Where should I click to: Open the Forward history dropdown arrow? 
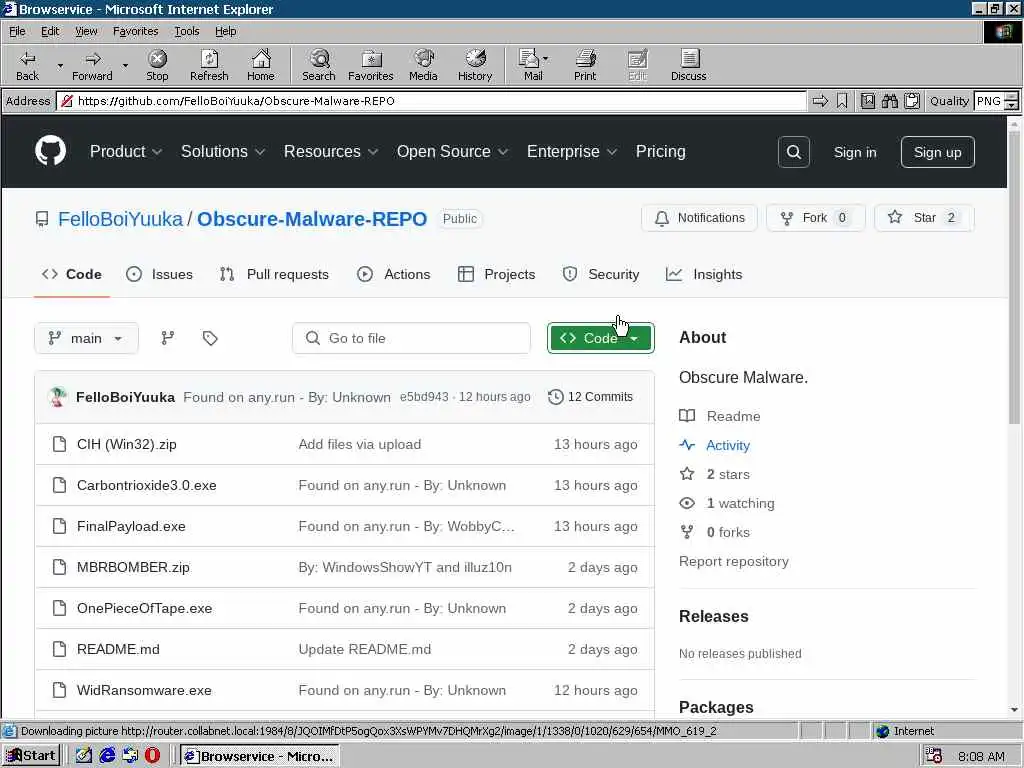[125, 65]
